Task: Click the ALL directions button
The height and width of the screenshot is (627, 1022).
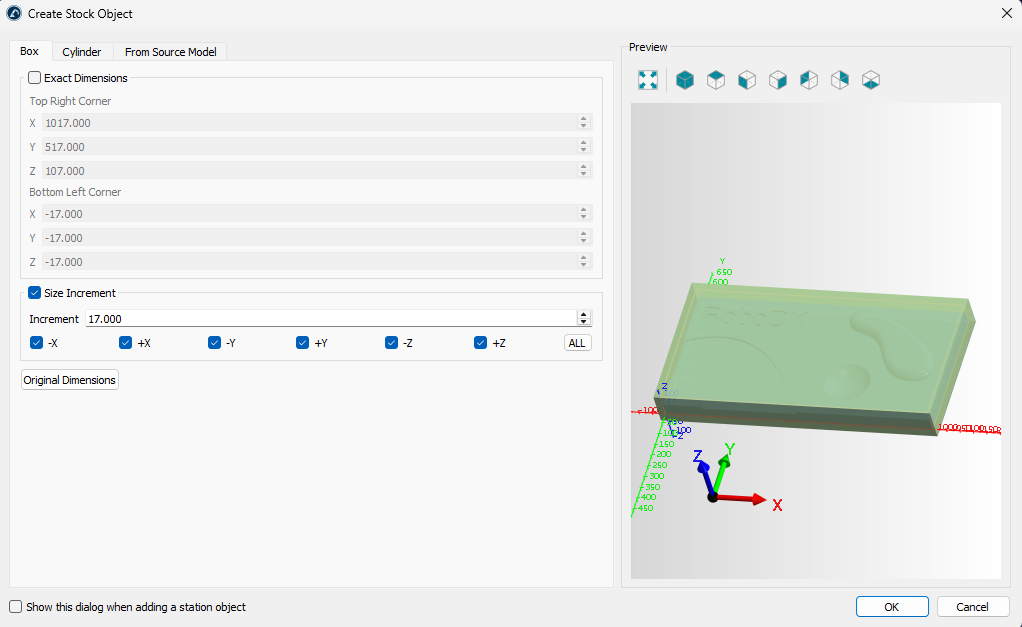Action: (577, 343)
